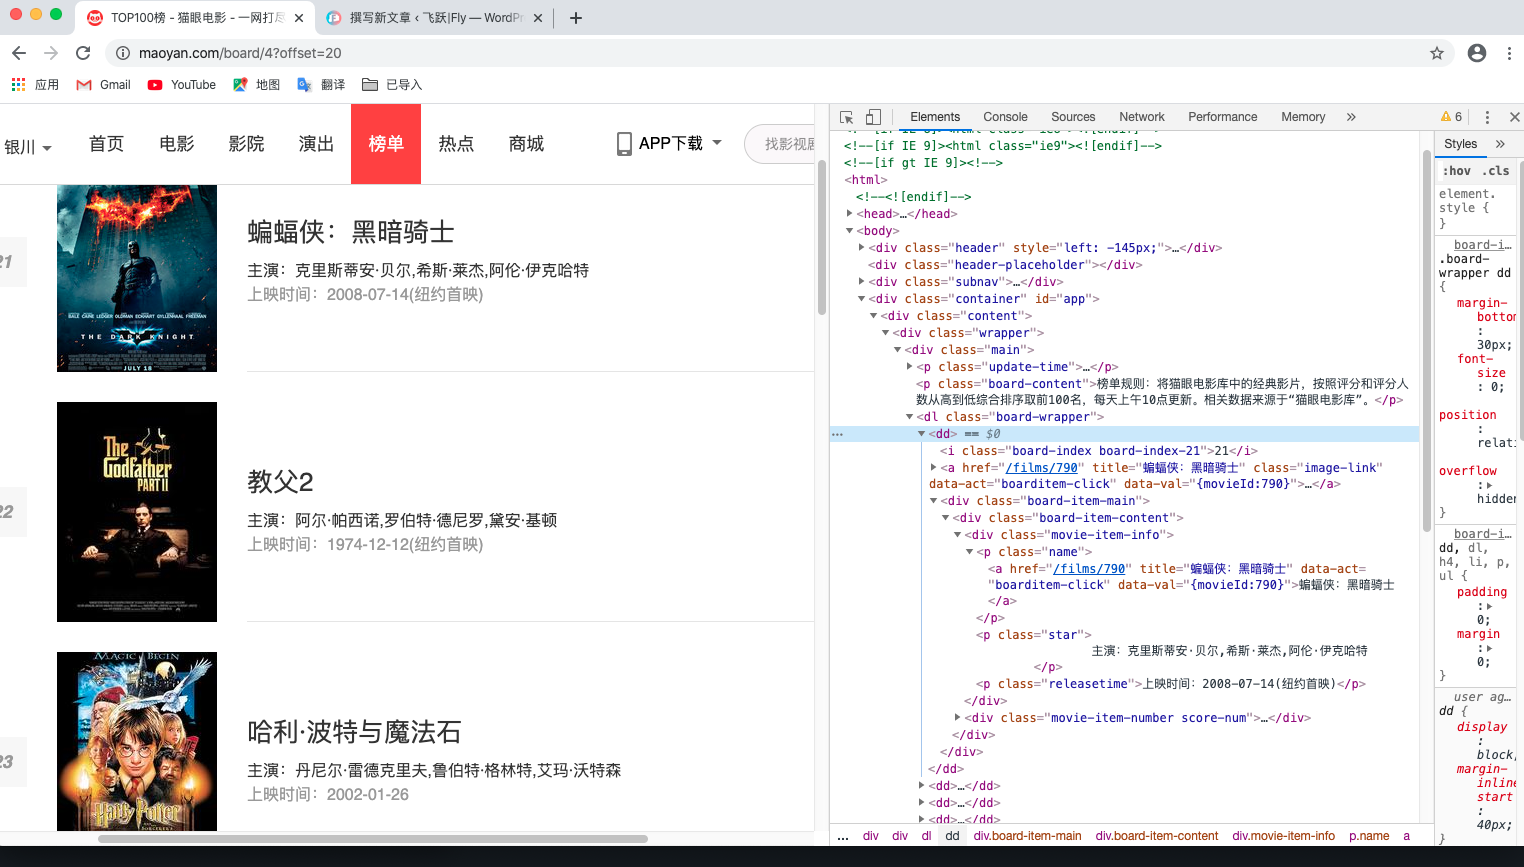Switch to DevTools Memory tab
The height and width of the screenshot is (867, 1524).
tap(1303, 117)
